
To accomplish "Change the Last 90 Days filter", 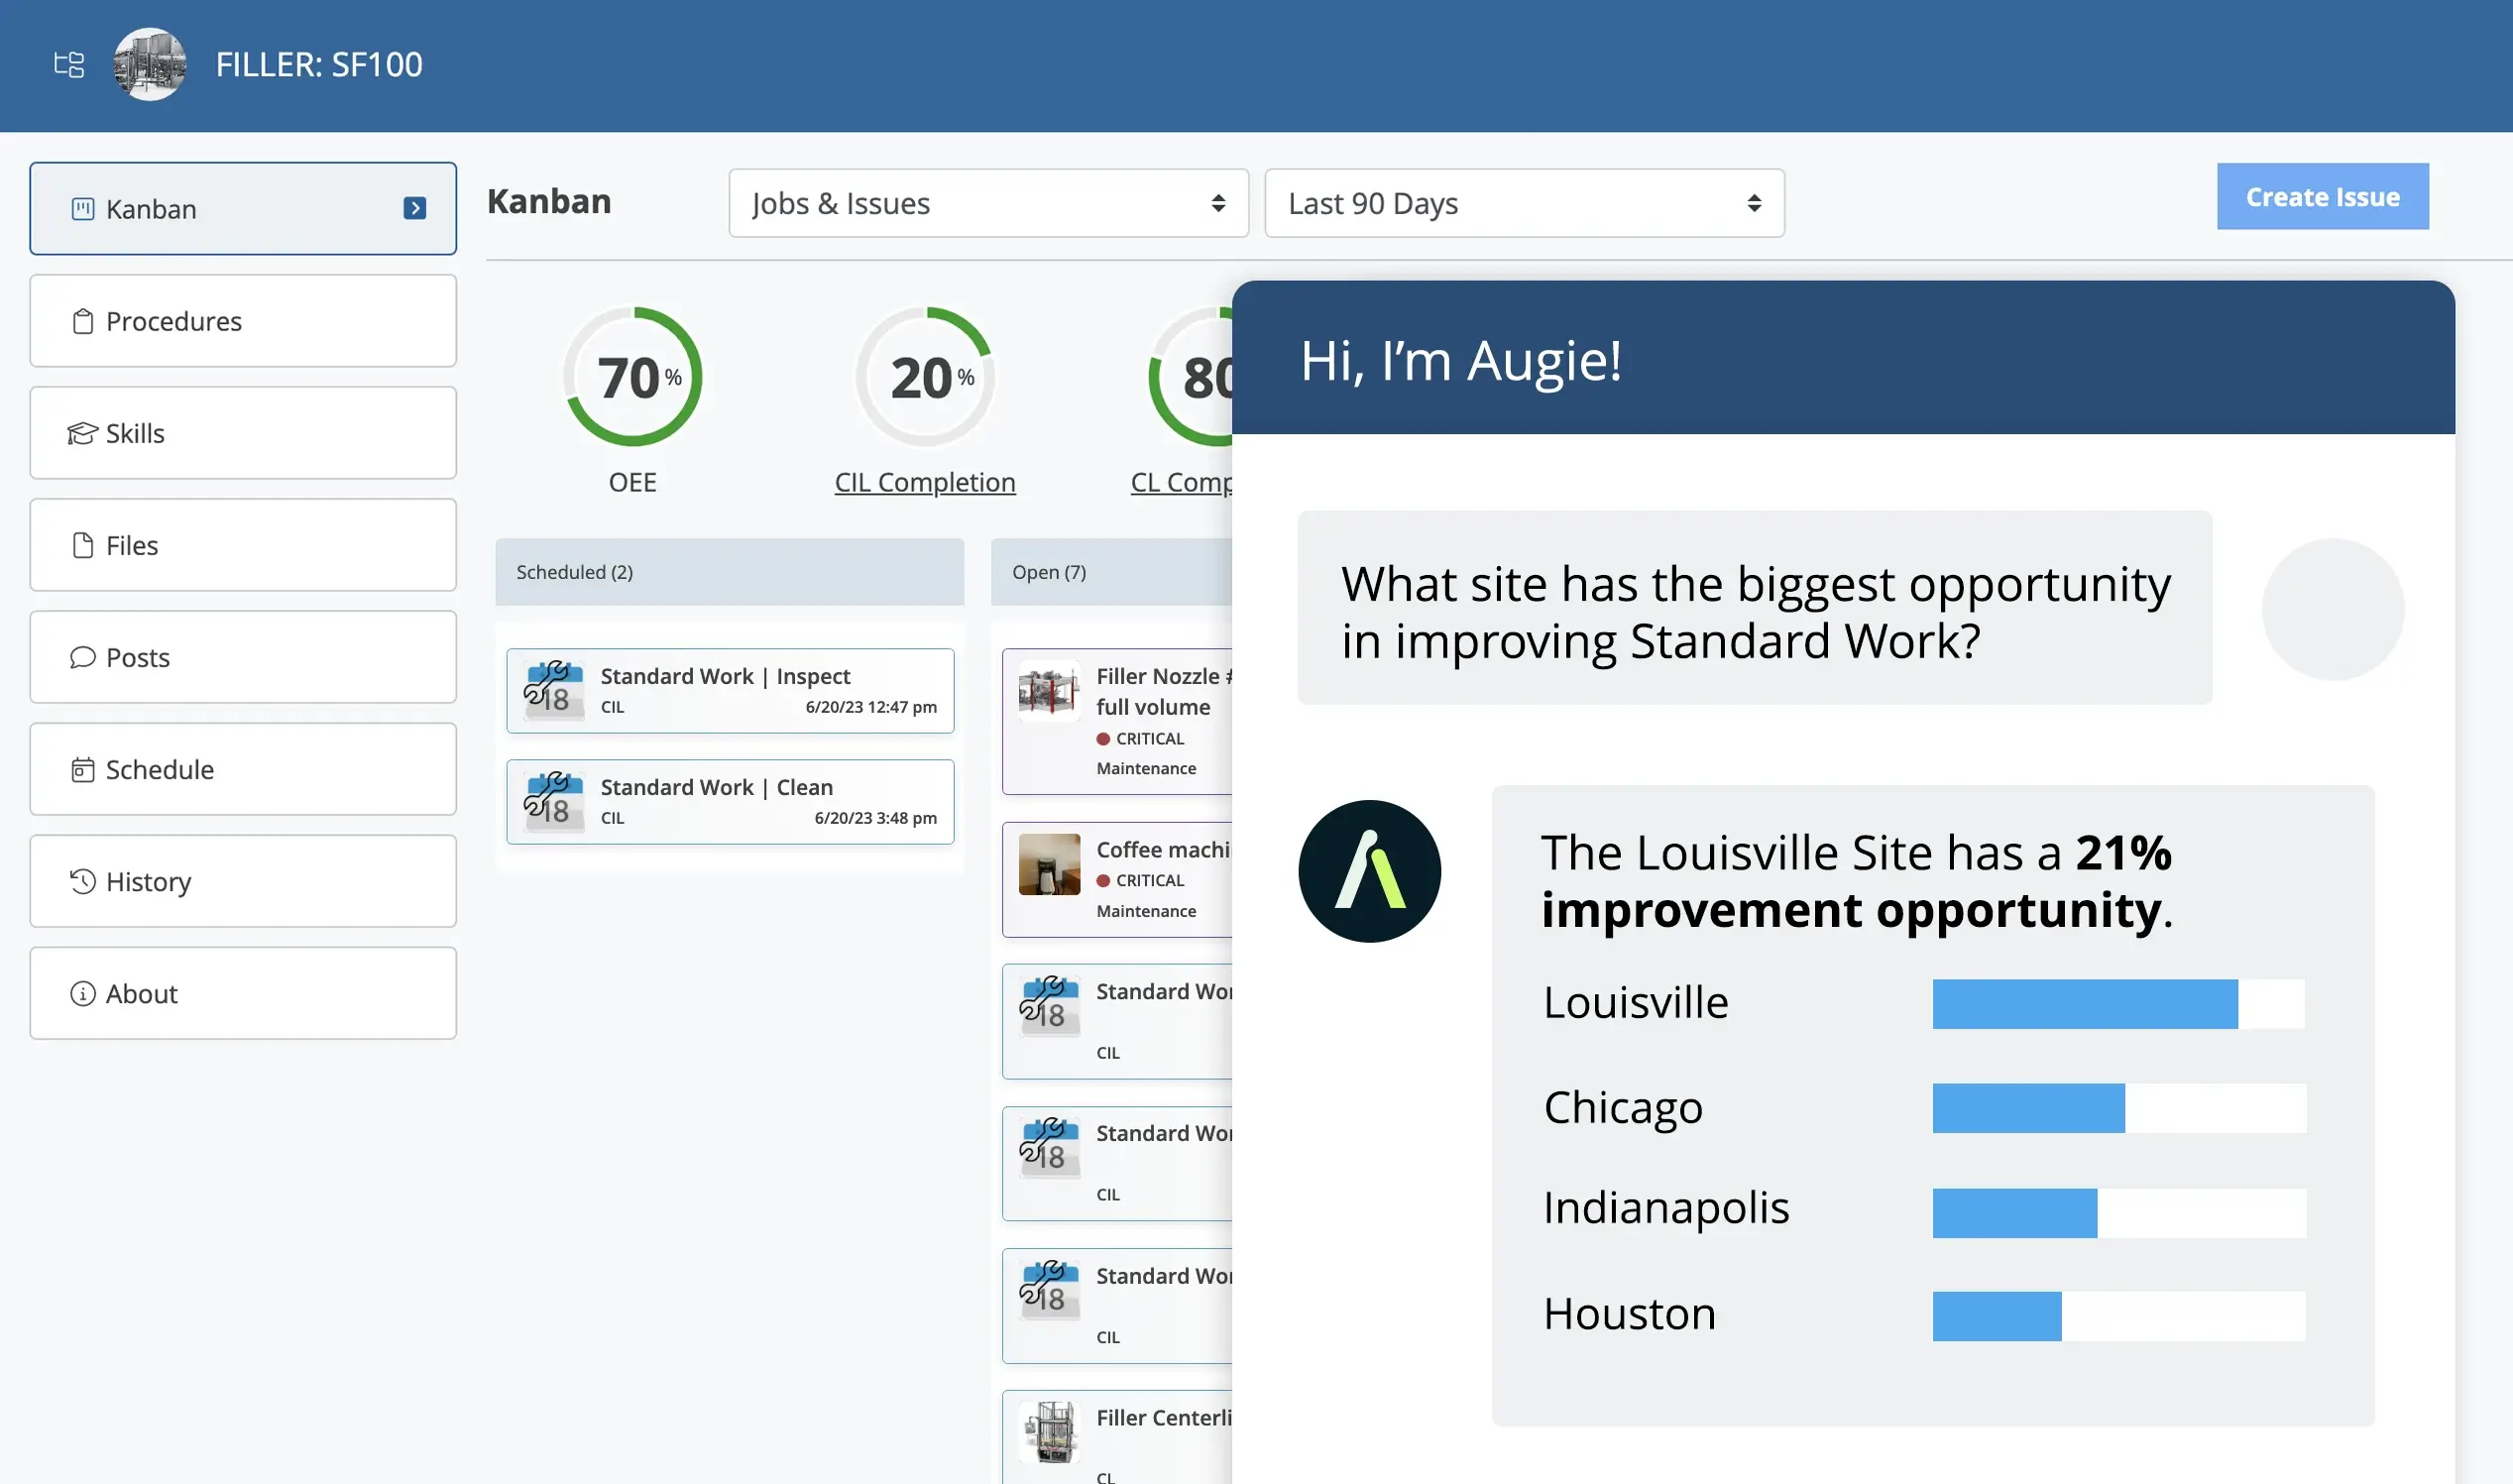I will 1524,201.
